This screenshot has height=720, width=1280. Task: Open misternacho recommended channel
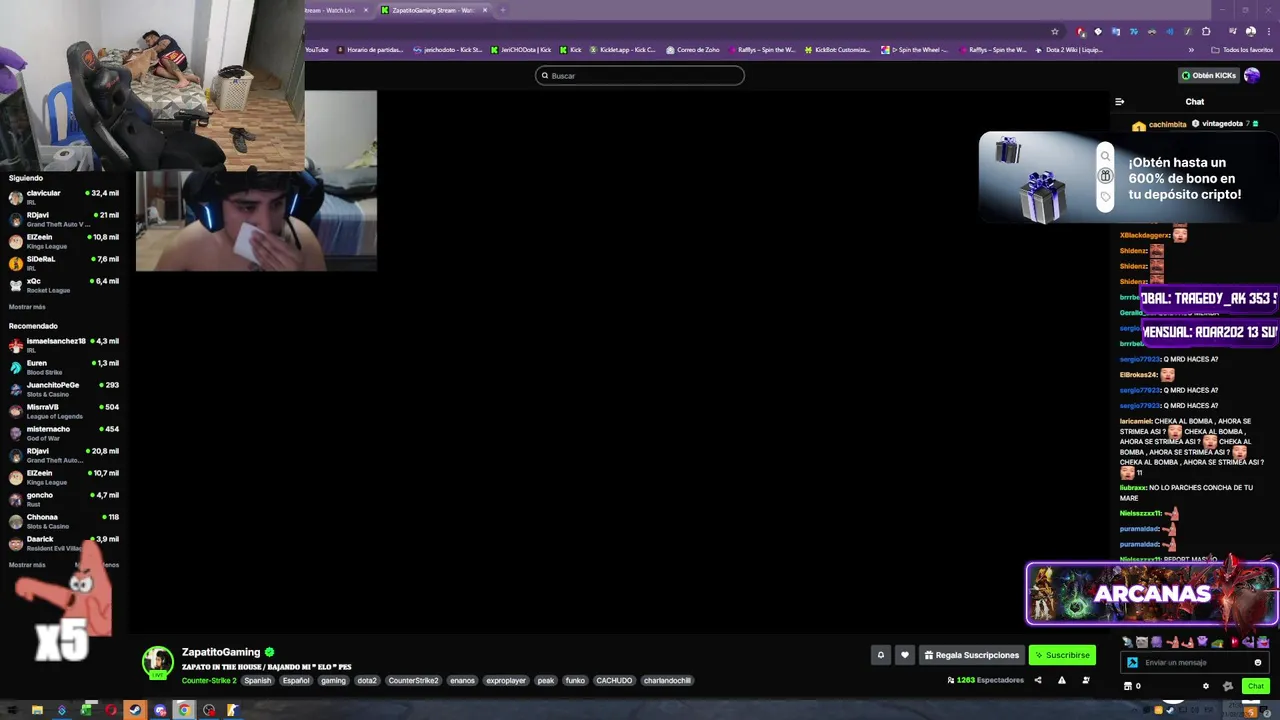pos(64,433)
